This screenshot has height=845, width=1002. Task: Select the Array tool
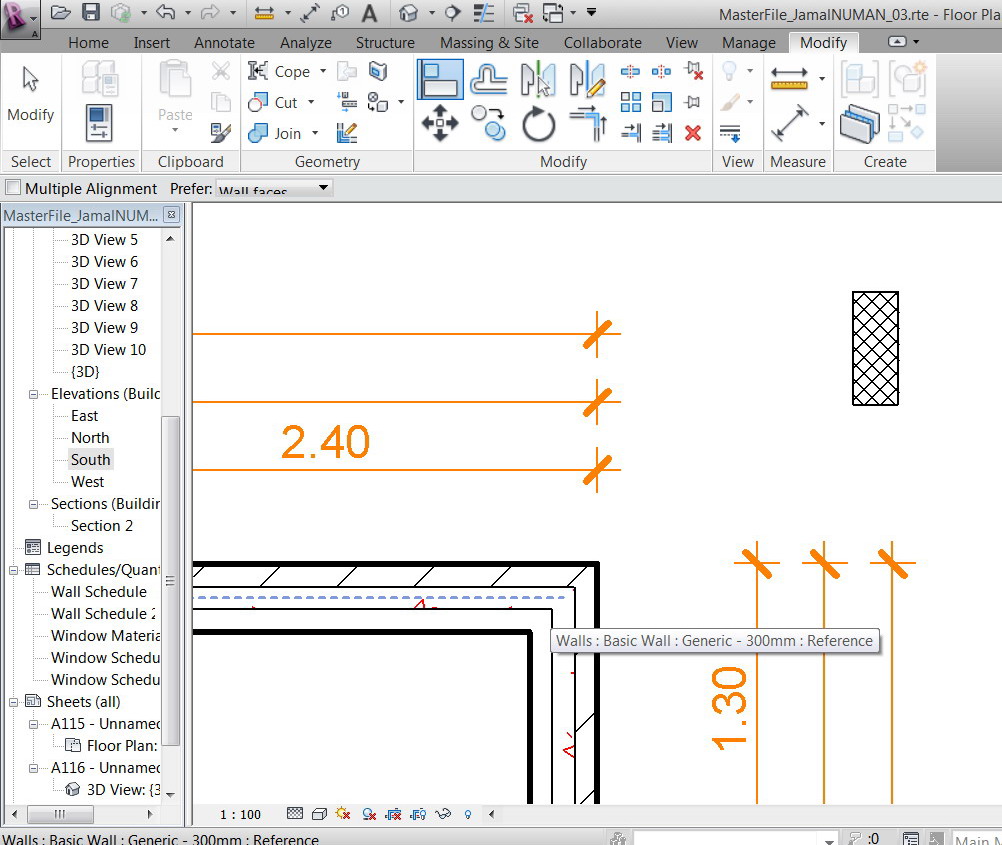[631, 102]
